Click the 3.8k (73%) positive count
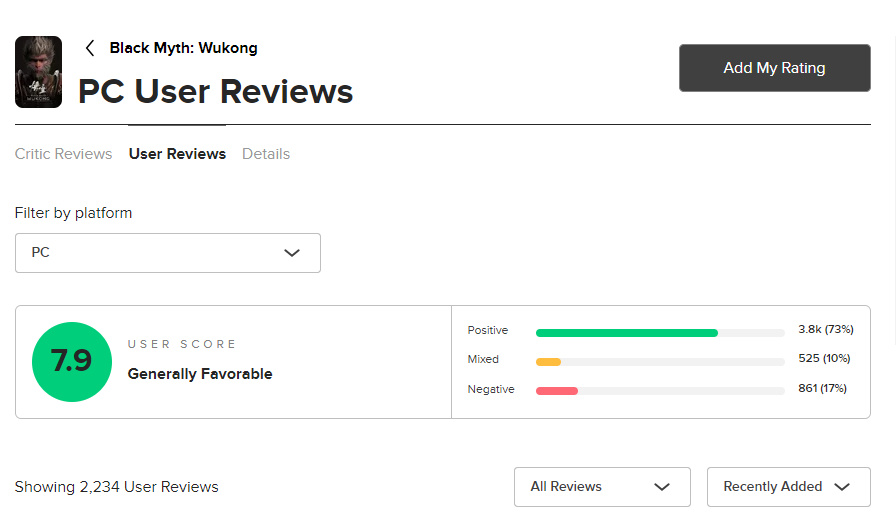This screenshot has width=896, height=516. point(826,329)
